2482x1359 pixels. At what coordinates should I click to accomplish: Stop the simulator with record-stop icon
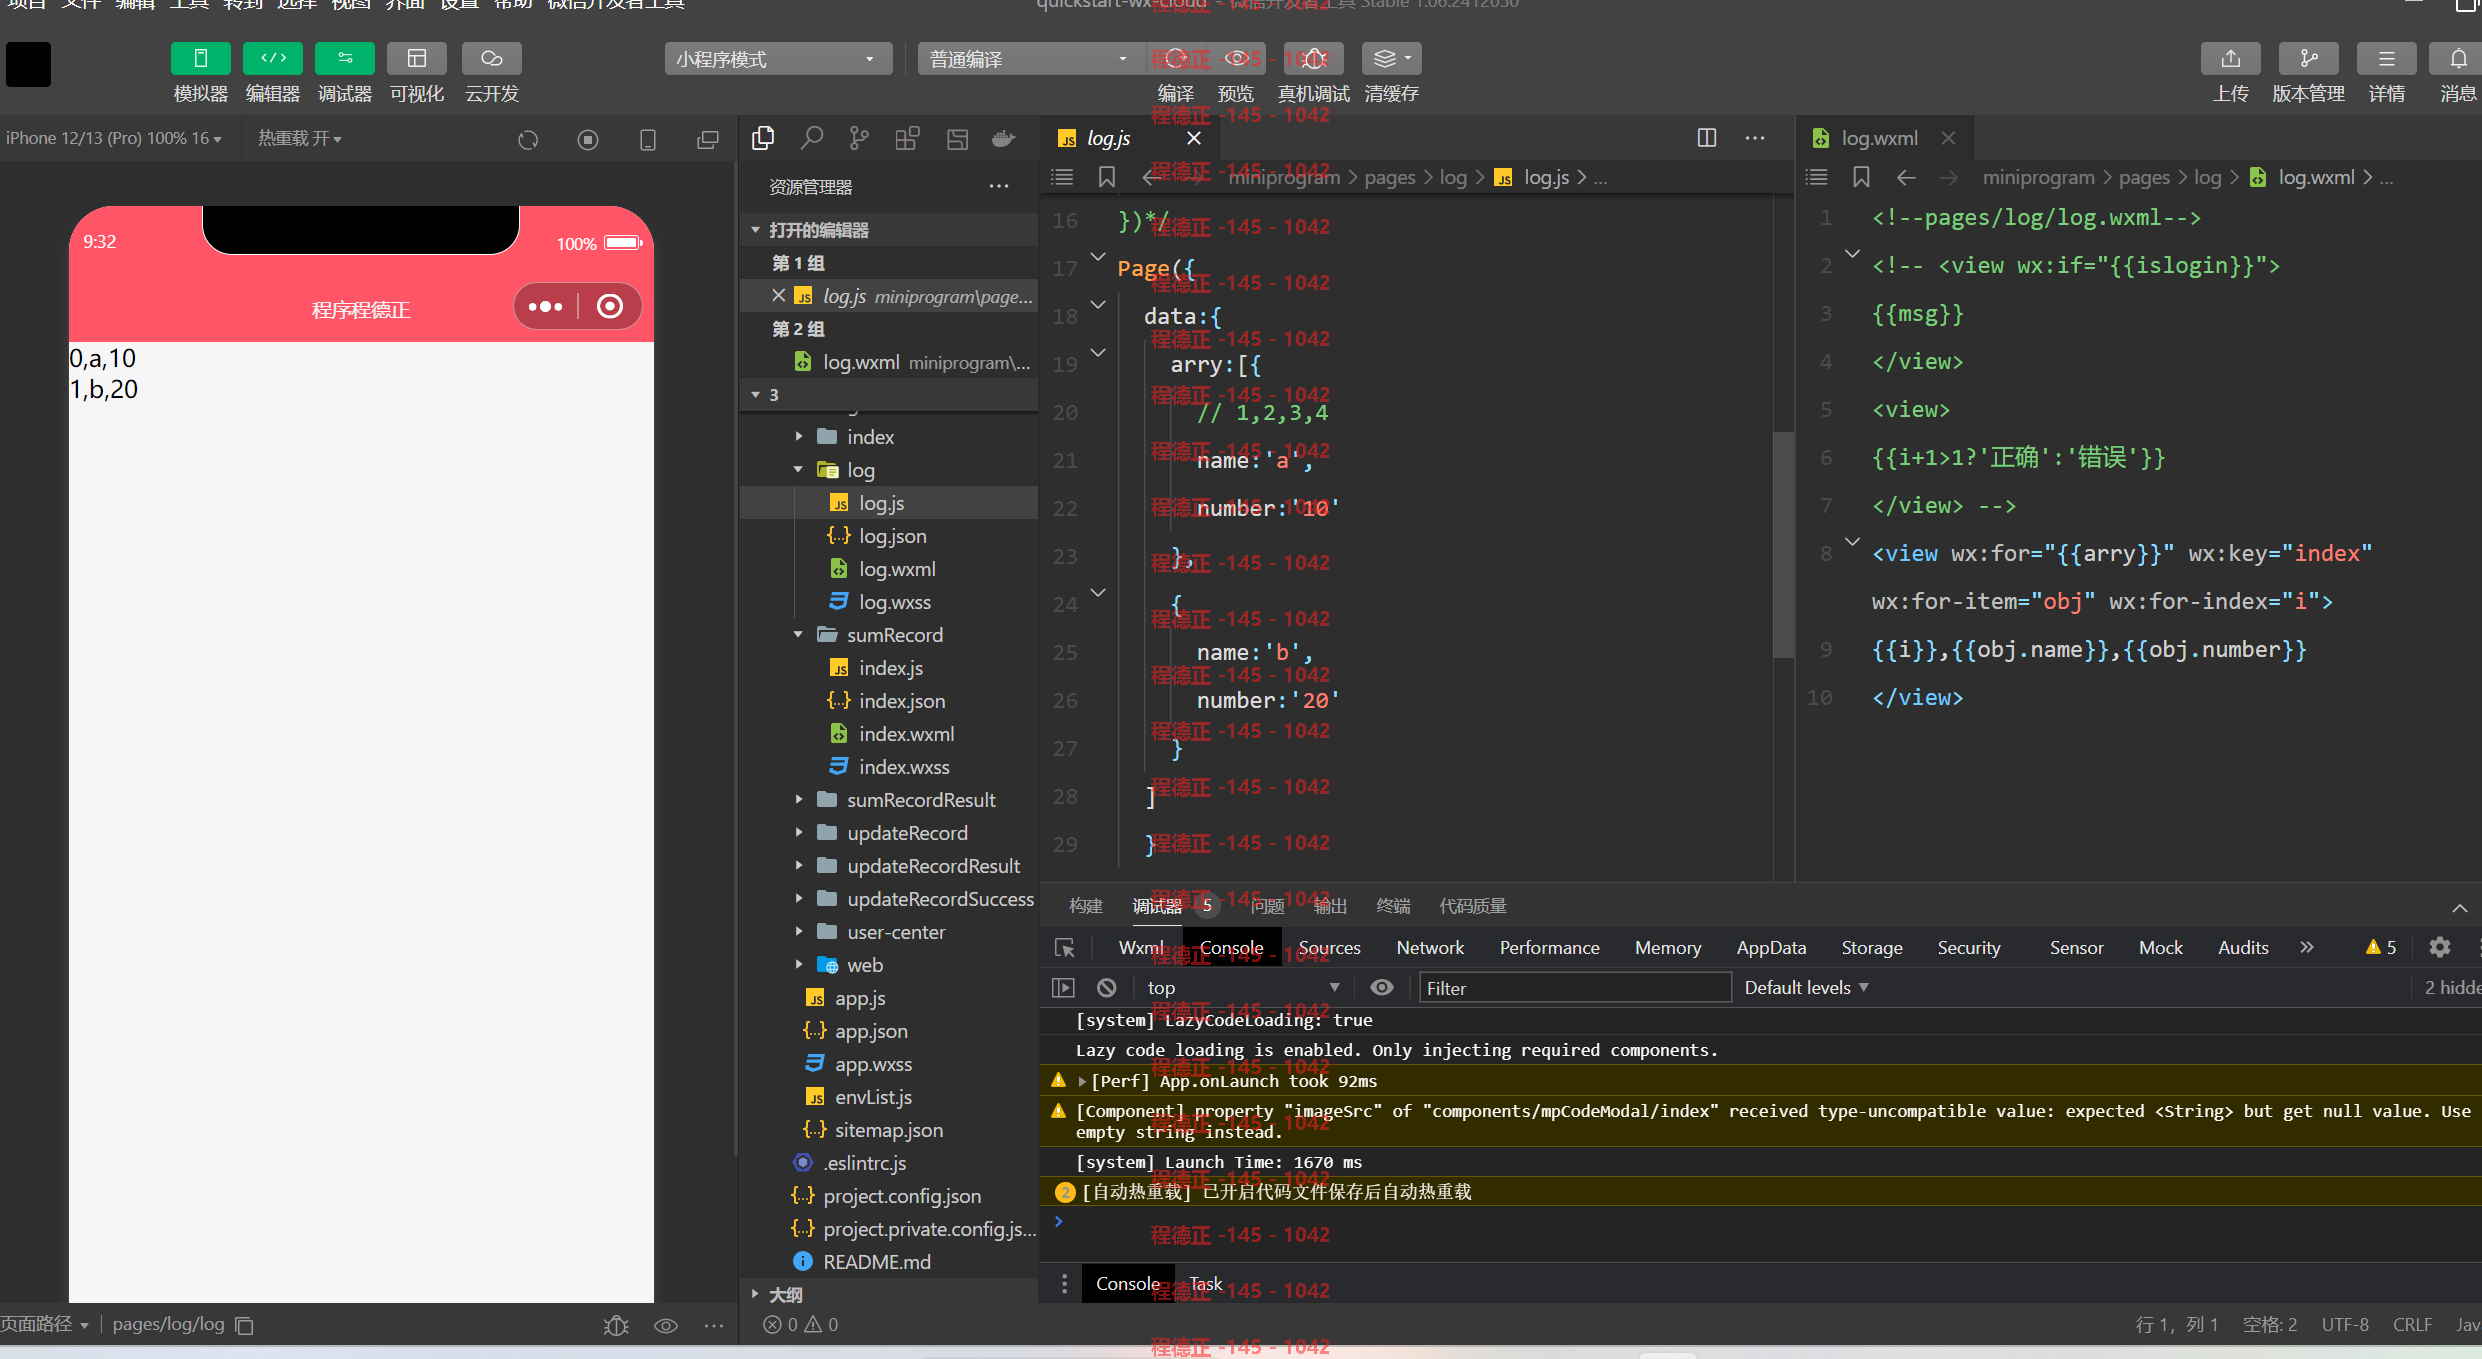(588, 140)
